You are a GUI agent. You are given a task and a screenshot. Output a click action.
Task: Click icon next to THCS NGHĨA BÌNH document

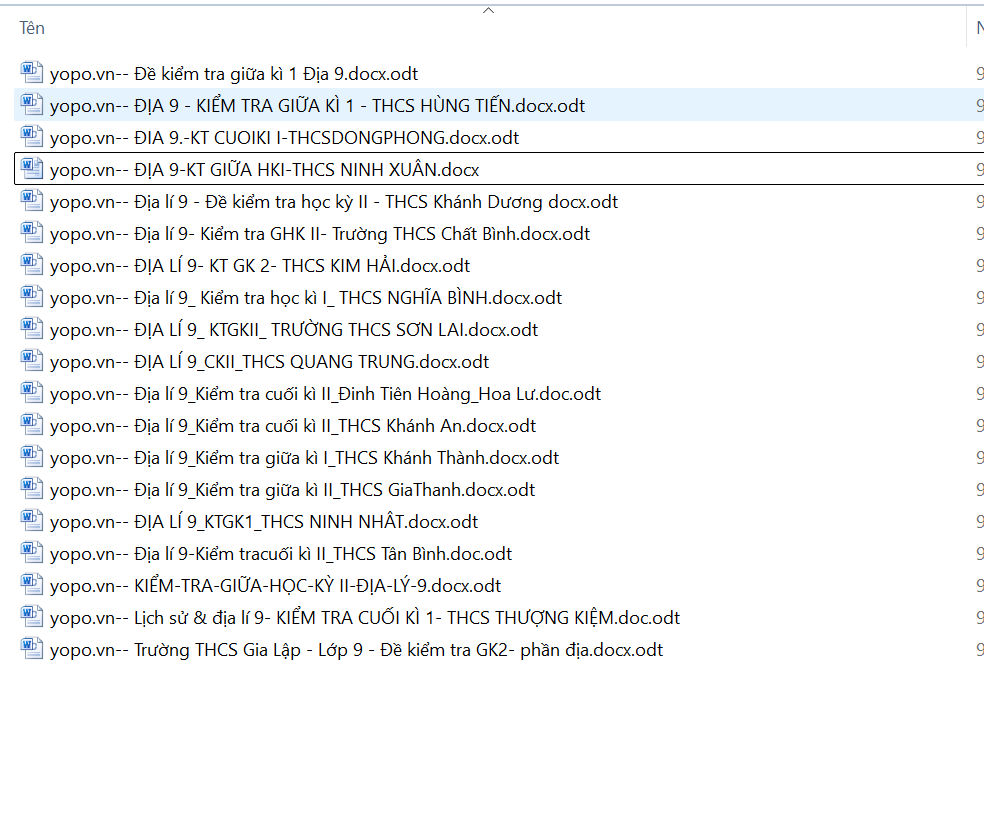click(32, 297)
